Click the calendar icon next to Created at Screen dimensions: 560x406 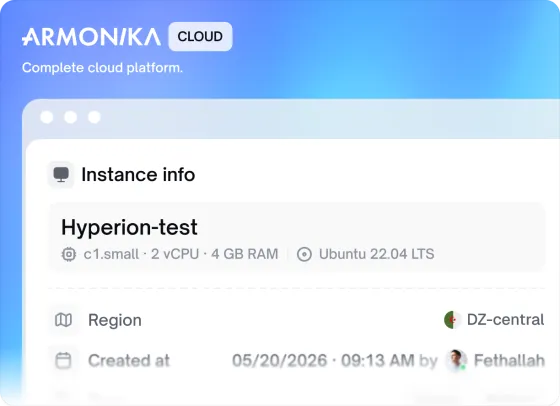[x=63, y=360]
